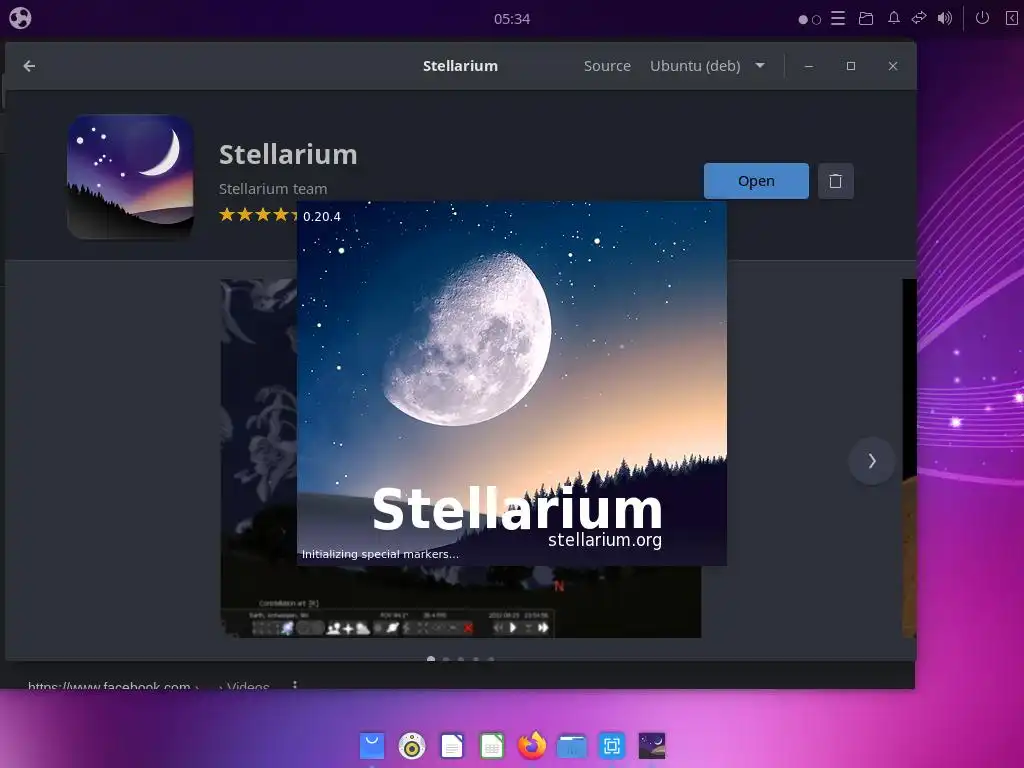This screenshot has height=768, width=1024.
Task: Open the volume speaker icon in panel
Action: point(944,18)
